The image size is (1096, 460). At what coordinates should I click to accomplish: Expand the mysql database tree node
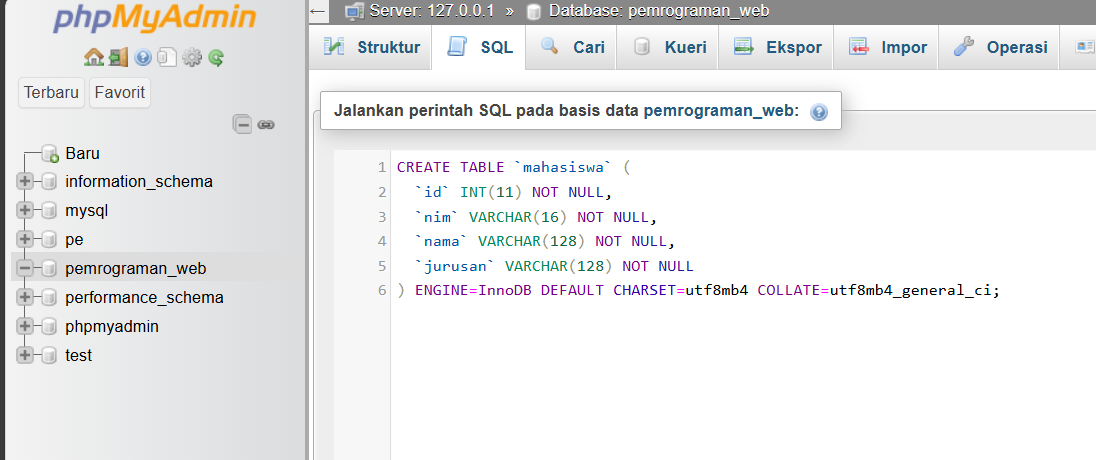click(25, 211)
